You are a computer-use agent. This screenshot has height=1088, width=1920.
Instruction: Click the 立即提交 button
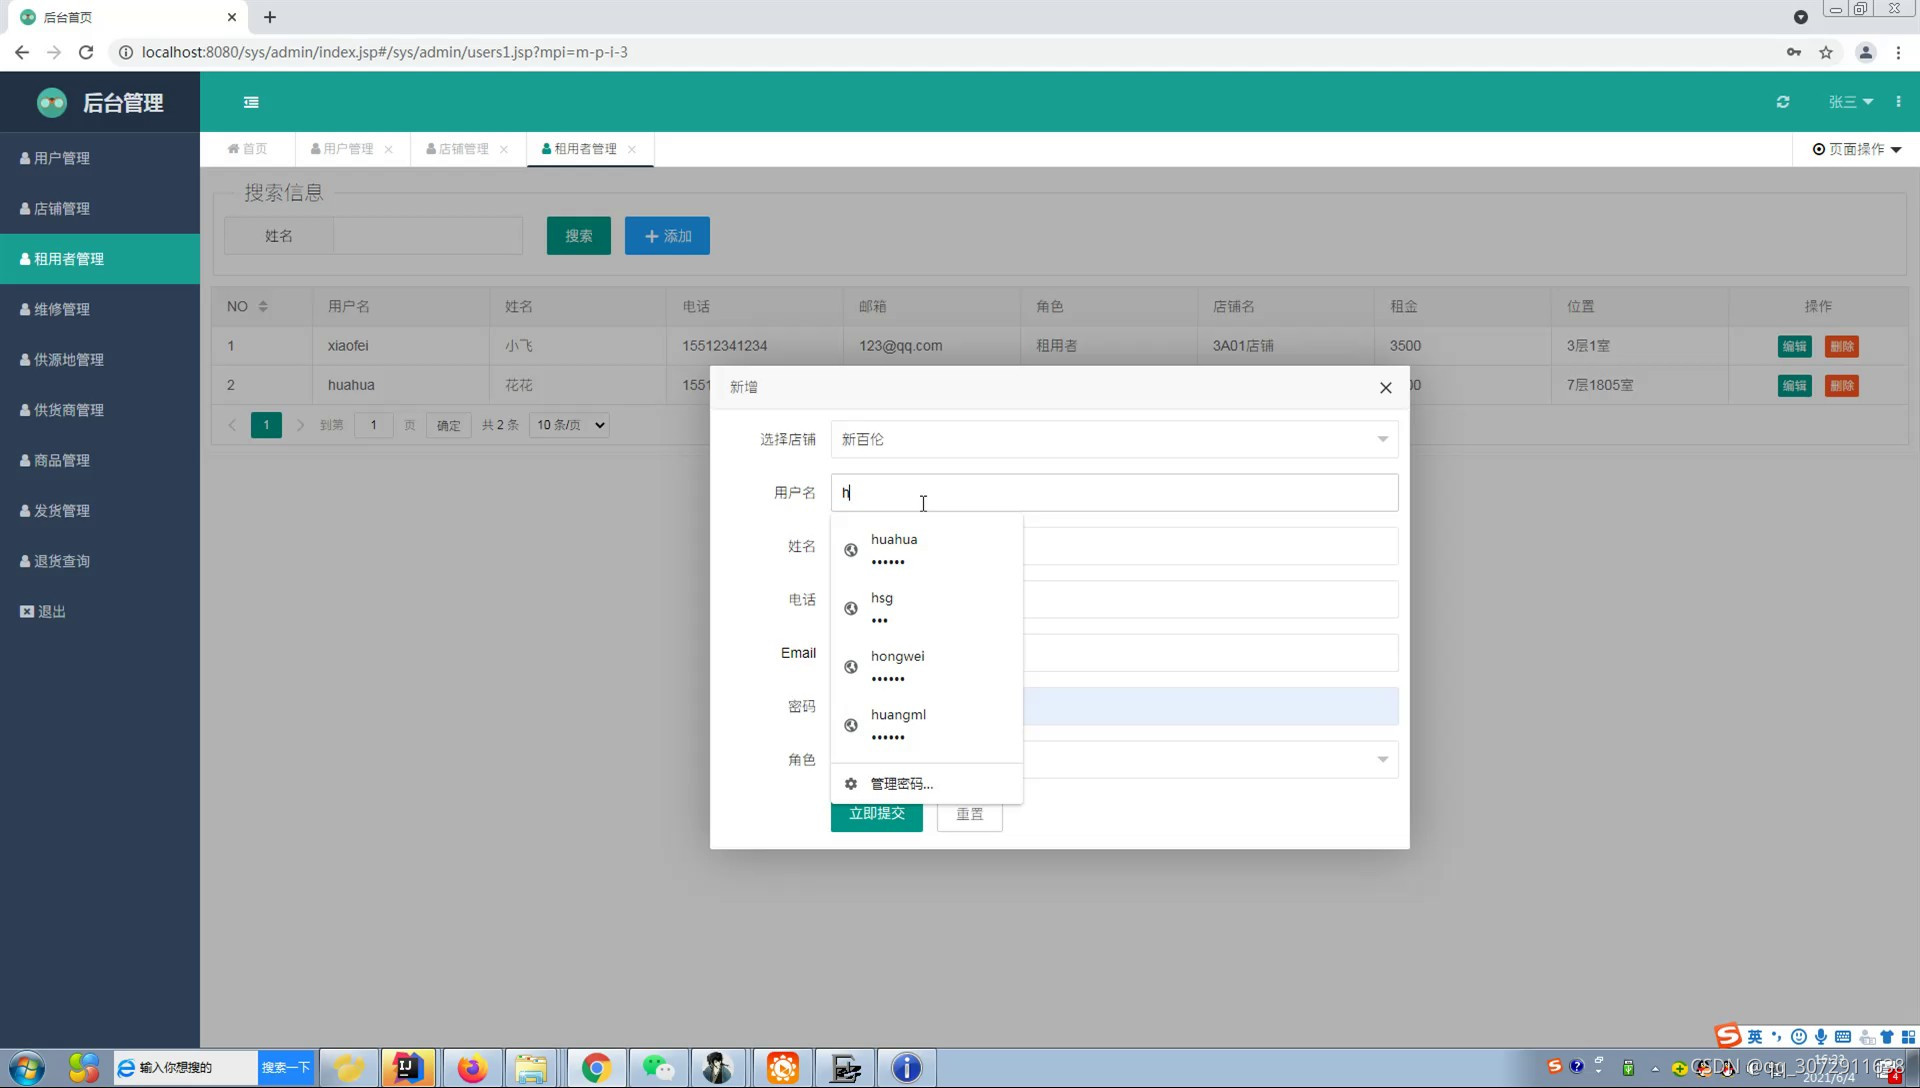click(877, 815)
